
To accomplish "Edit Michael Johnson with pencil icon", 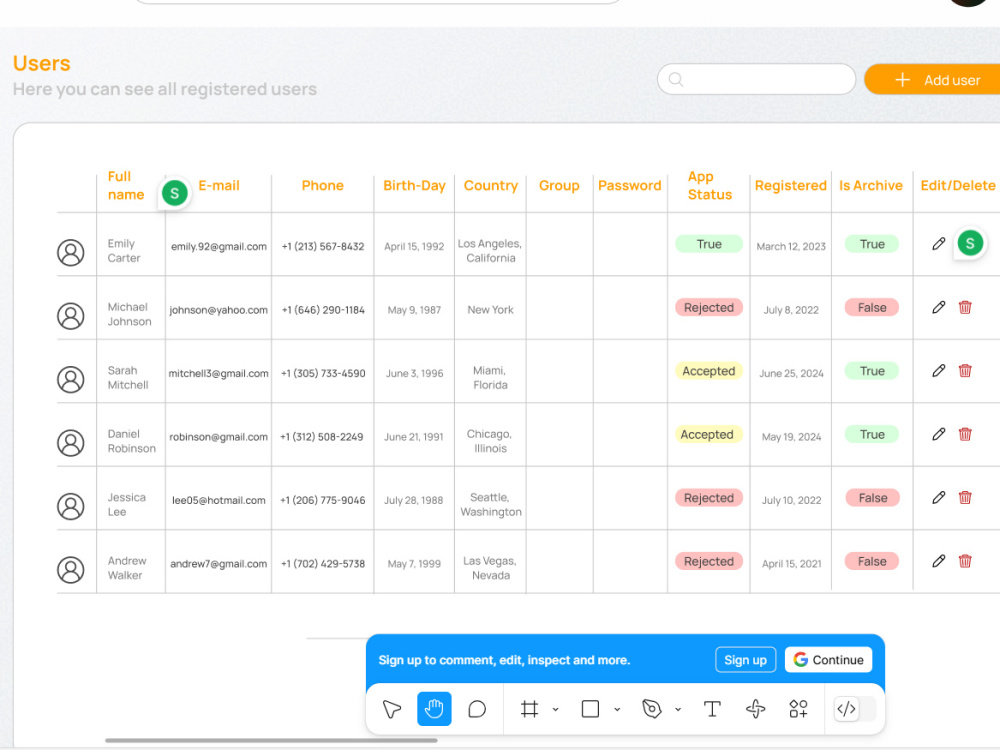I will click(938, 307).
